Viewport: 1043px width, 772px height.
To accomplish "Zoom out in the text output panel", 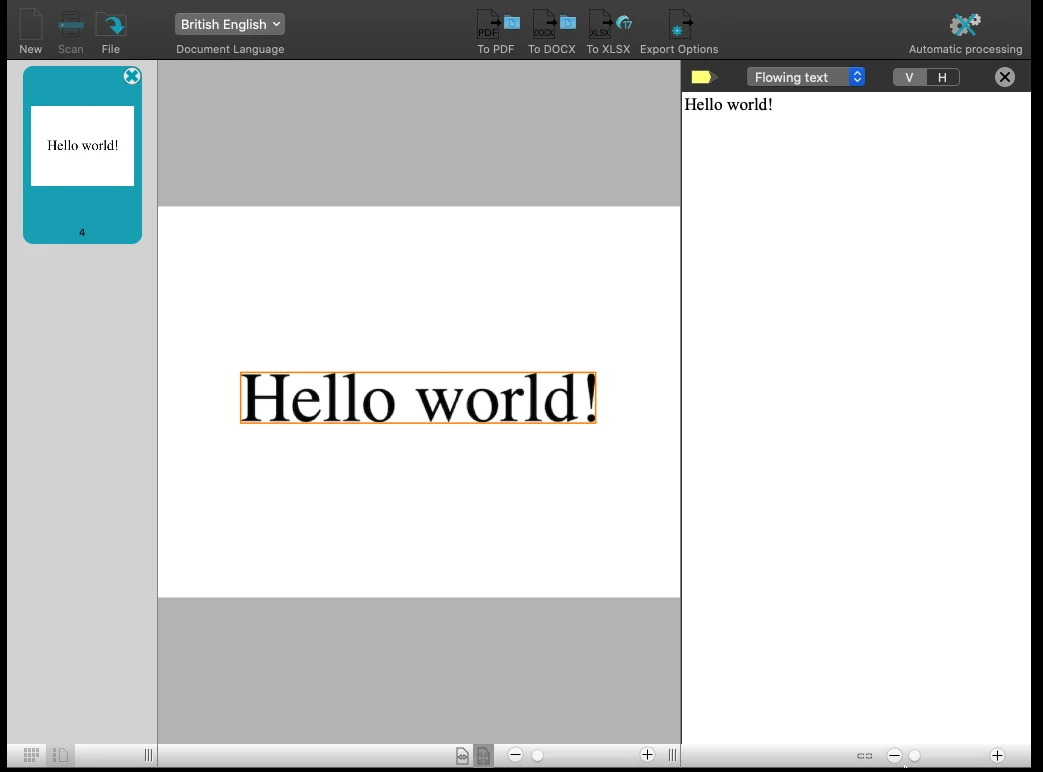I will point(894,756).
